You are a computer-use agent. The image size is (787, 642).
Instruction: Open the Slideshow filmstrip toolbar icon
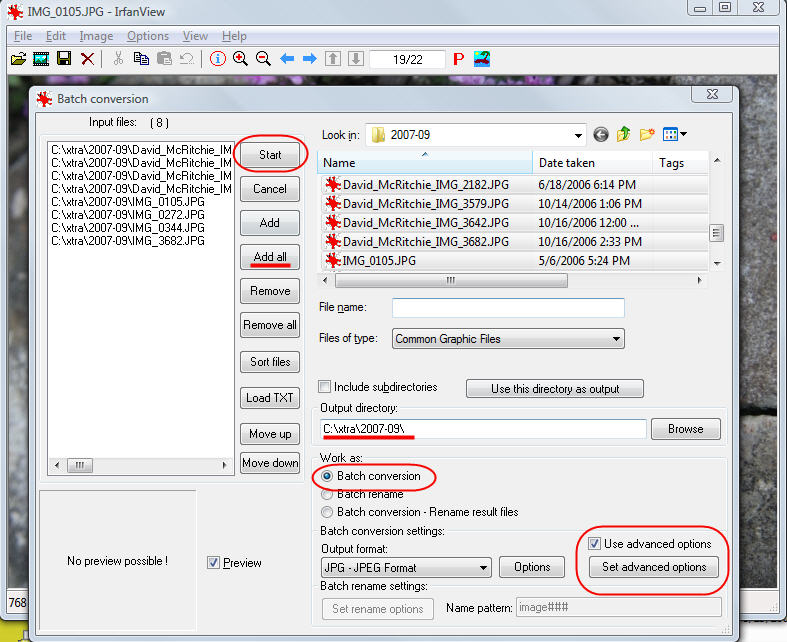pos(41,59)
